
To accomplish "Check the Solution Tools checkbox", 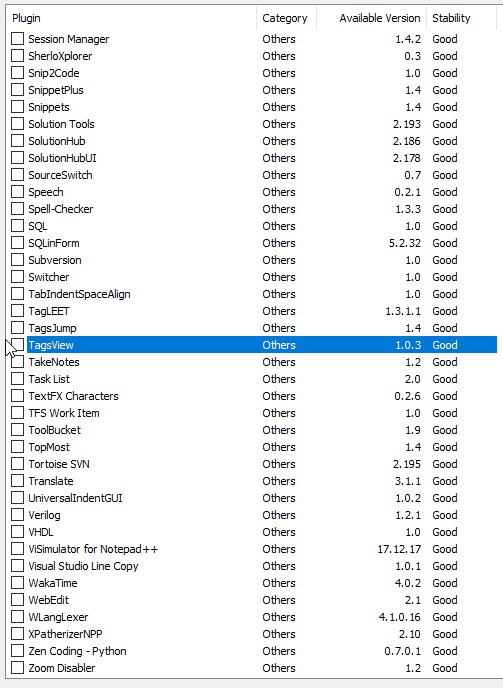I will click(x=18, y=124).
